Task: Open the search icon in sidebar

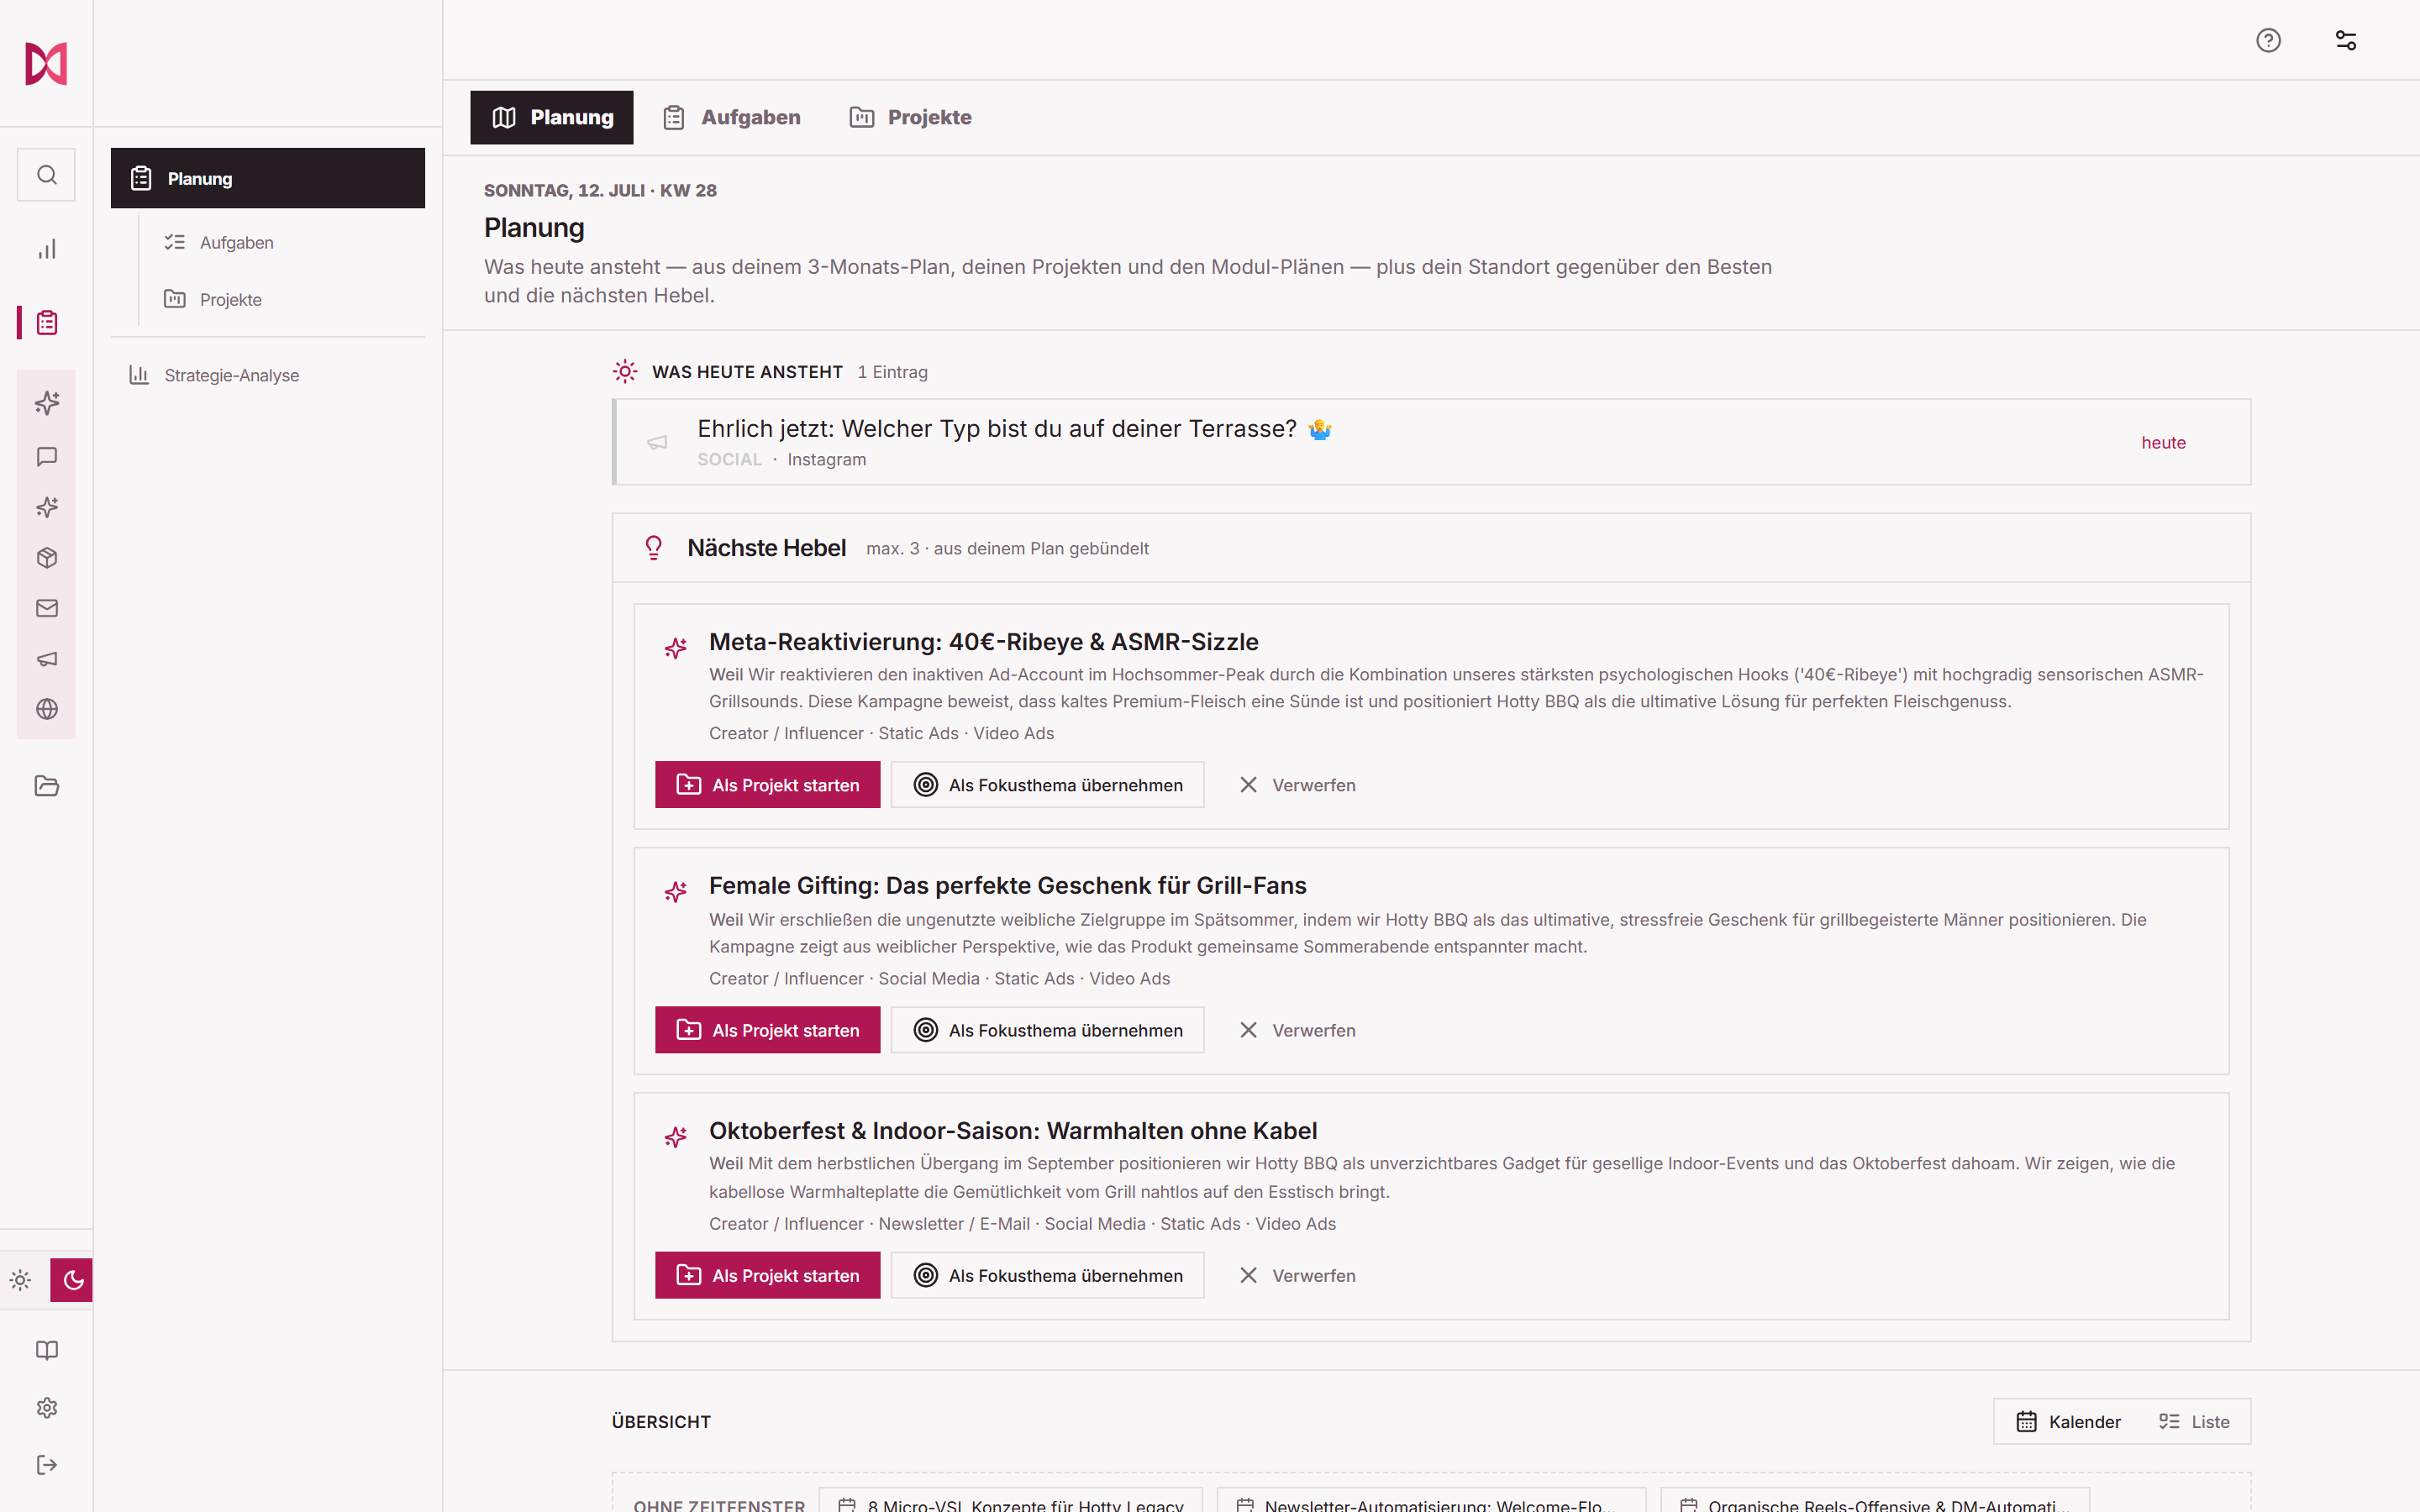Action: click(46, 175)
